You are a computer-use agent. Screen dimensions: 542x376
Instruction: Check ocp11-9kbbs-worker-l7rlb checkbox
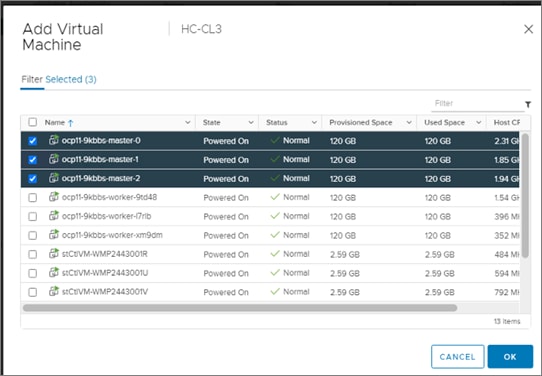[32, 216]
